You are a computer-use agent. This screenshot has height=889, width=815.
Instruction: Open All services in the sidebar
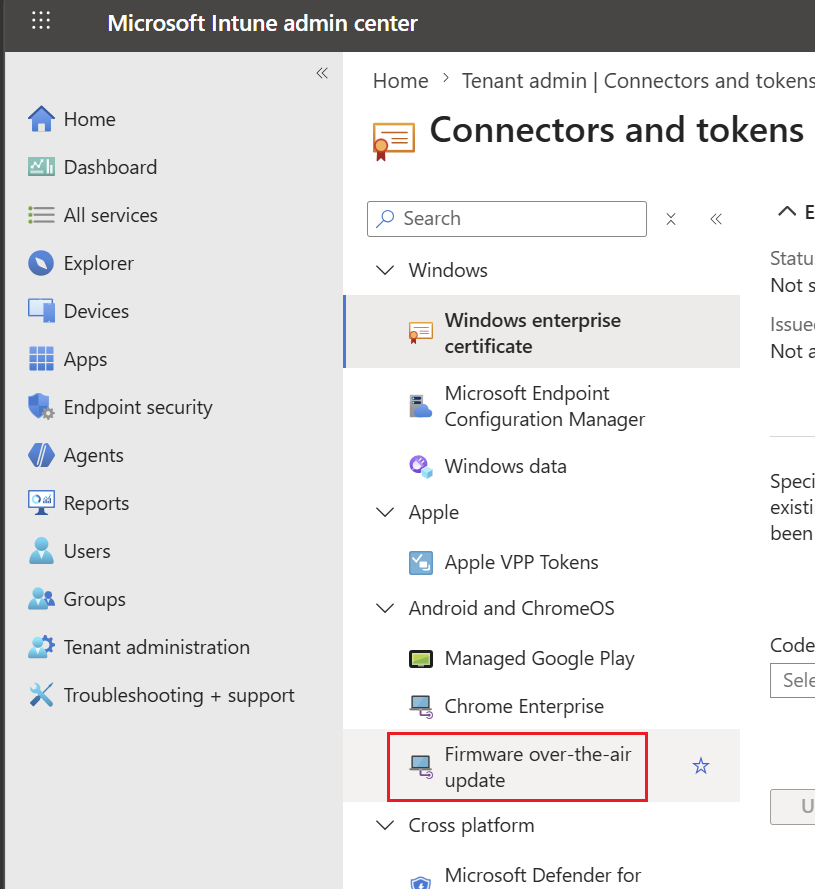(111, 215)
